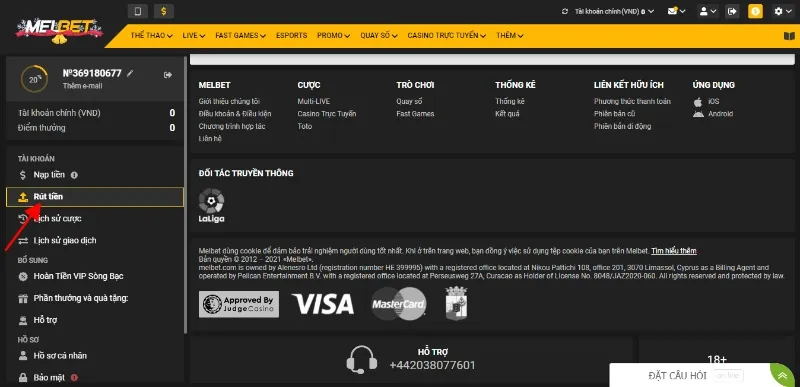Open Giới thiệu chúng tôi footer link
800x387 pixels.
click(229, 101)
